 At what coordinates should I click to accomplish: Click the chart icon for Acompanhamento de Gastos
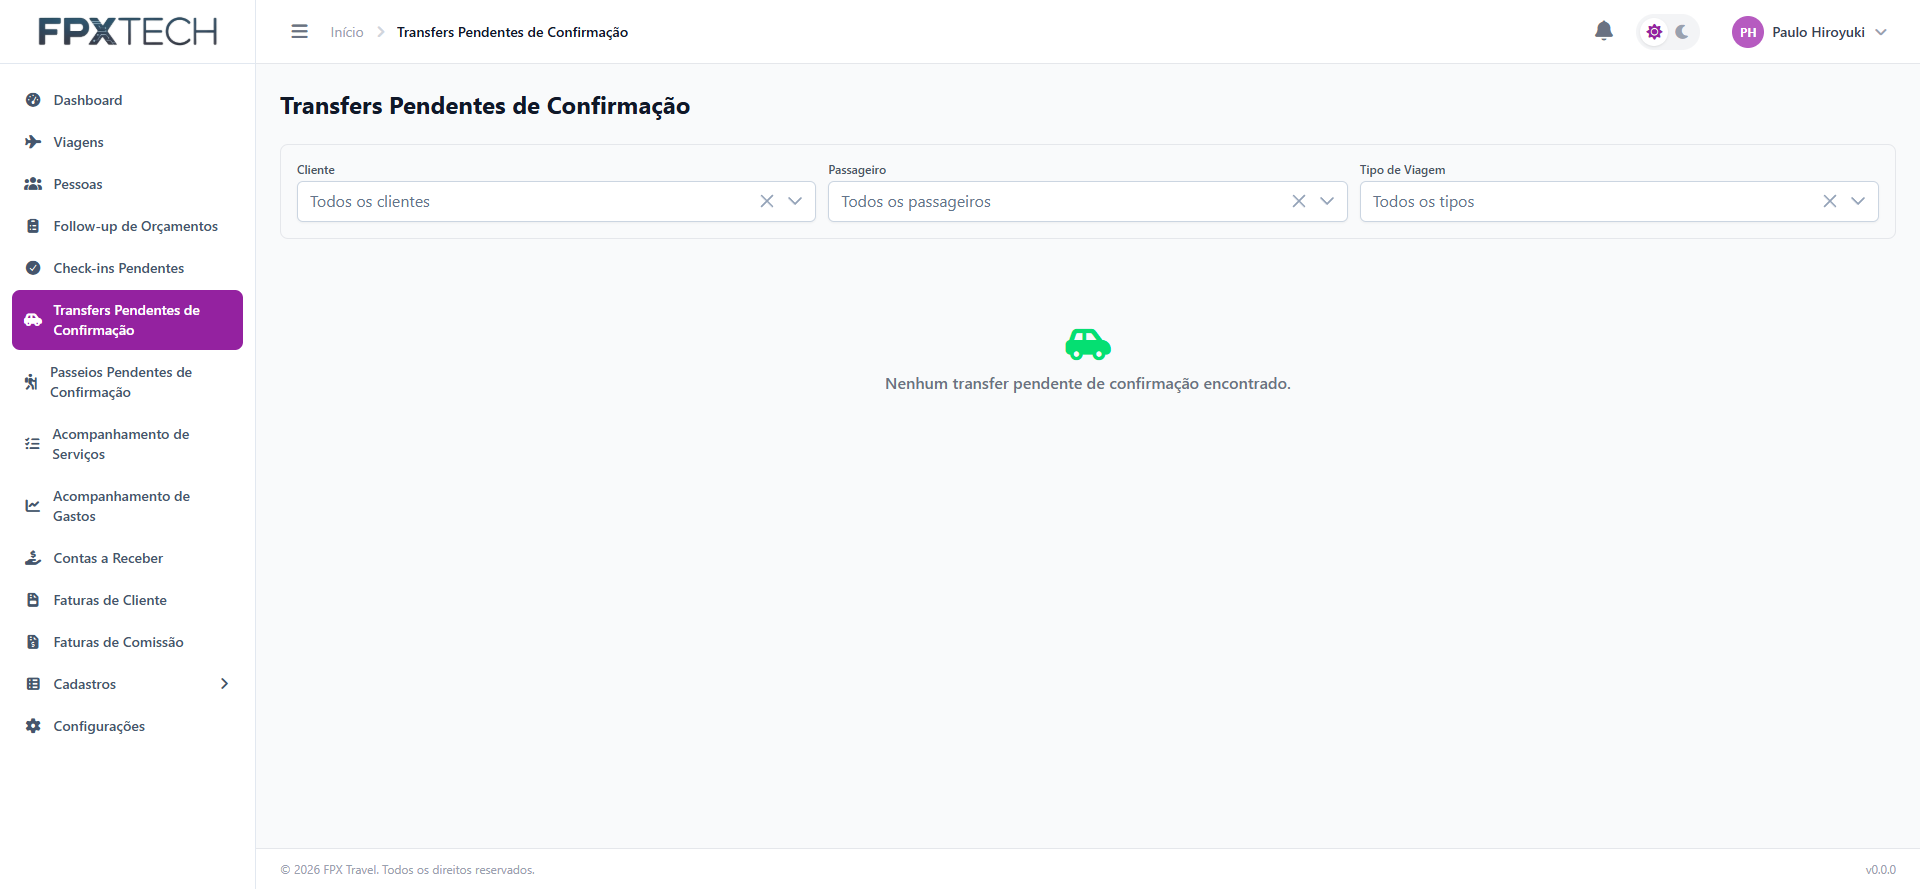pyautogui.click(x=33, y=506)
